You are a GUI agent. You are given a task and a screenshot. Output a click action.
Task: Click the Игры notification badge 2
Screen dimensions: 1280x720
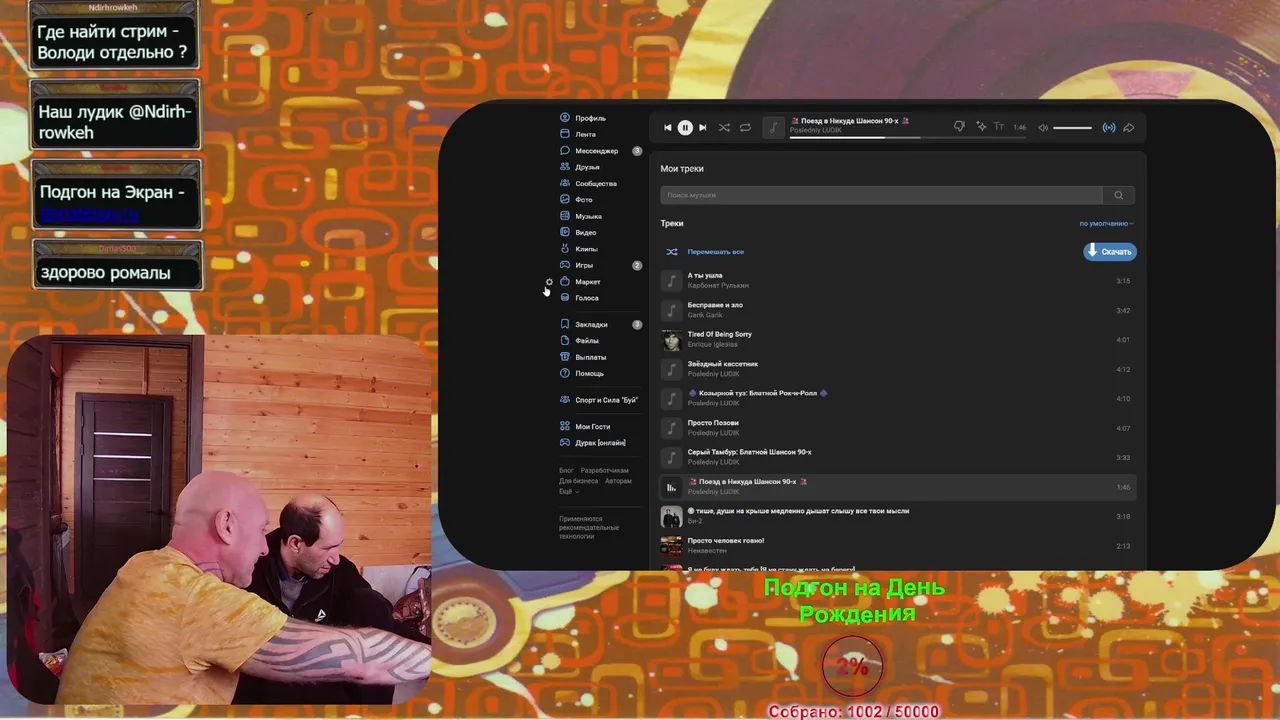[637, 265]
